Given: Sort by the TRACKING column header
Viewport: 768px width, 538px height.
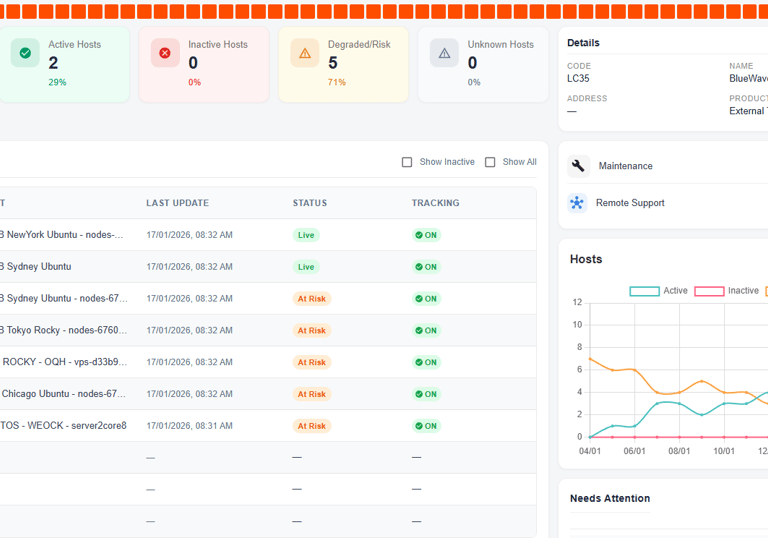Looking at the screenshot, I should point(435,203).
